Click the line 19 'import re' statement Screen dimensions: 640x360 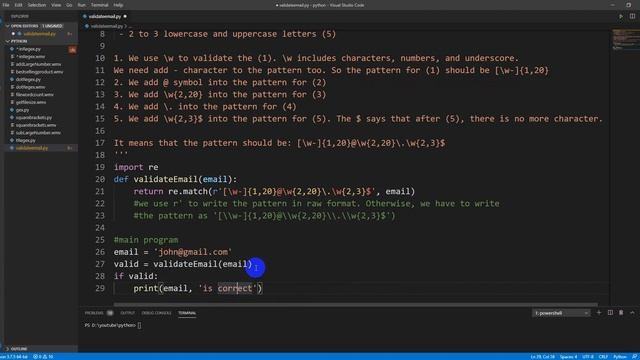pyautogui.click(x=136, y=167)
